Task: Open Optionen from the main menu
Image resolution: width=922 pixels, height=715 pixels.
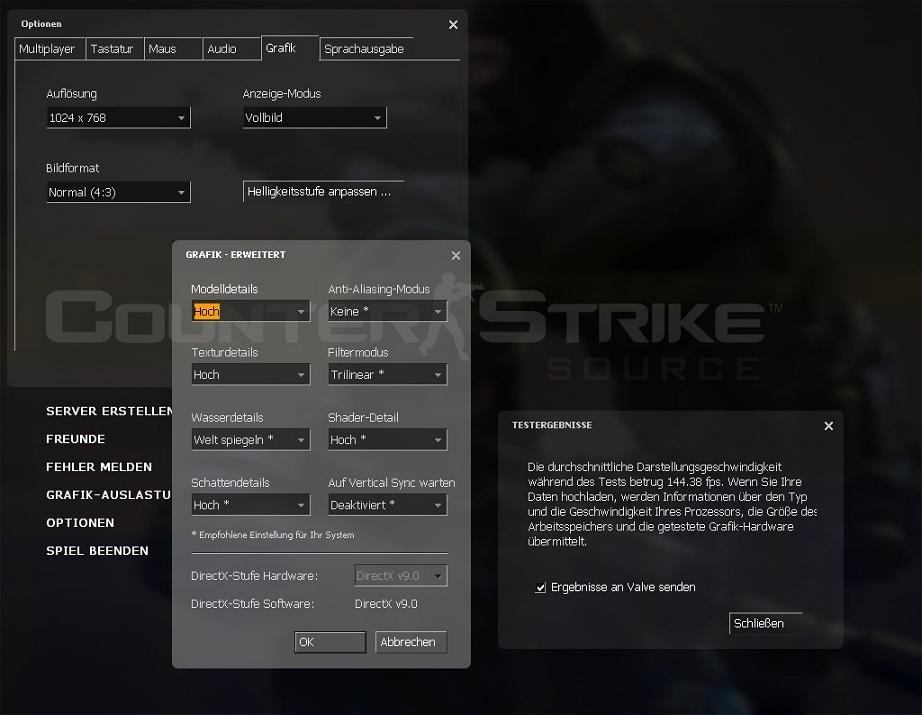Action: [80, 523]
